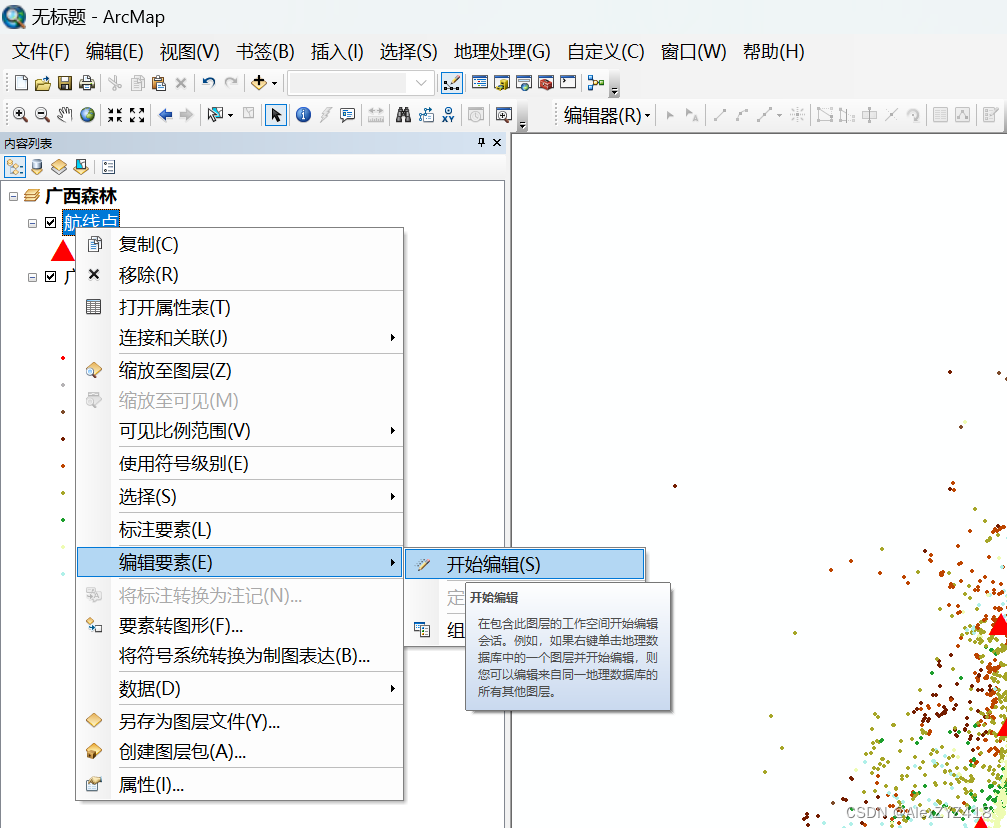Click the Find binoculars icon
Image resolution: width=1007 pixels, height=828 pixels.
403,114
